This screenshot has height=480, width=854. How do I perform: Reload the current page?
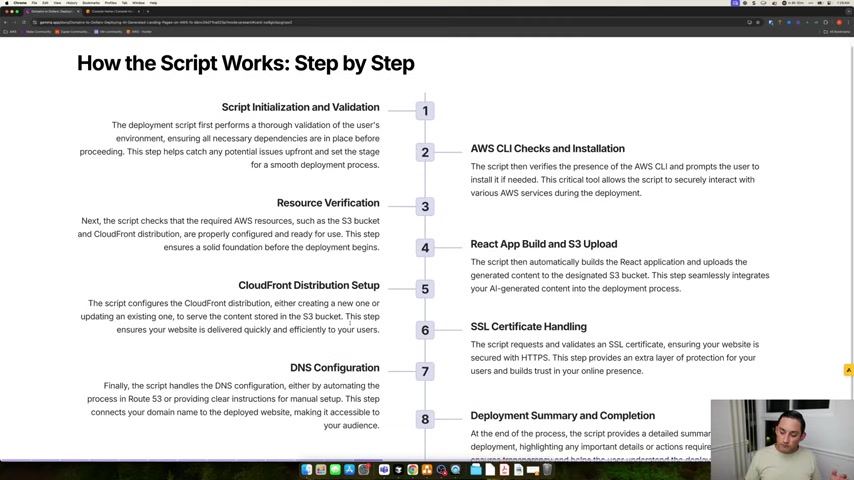[x=24, y=22]
